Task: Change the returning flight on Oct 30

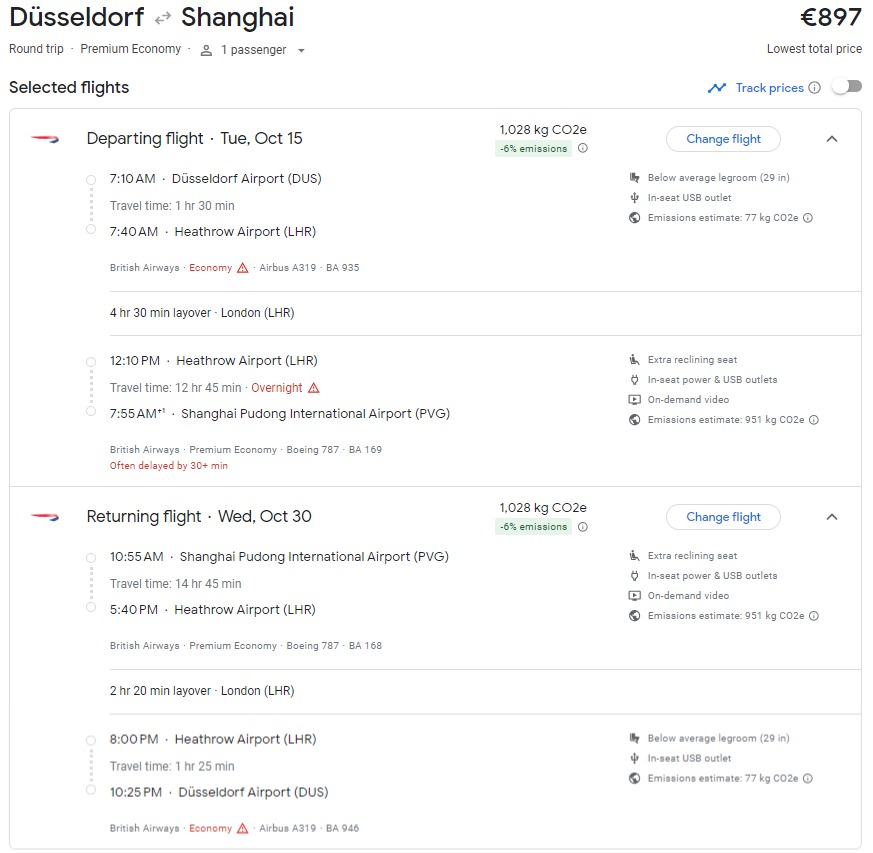Action: [x=723, y=517]
